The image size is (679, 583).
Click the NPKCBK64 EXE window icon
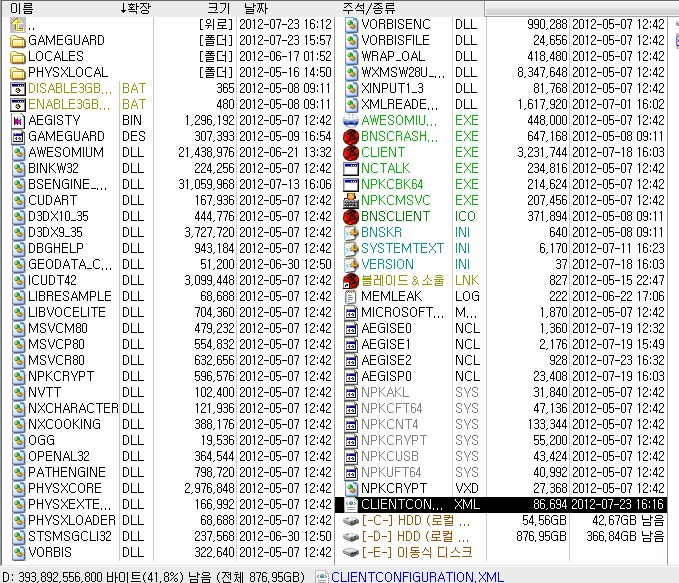351,185
